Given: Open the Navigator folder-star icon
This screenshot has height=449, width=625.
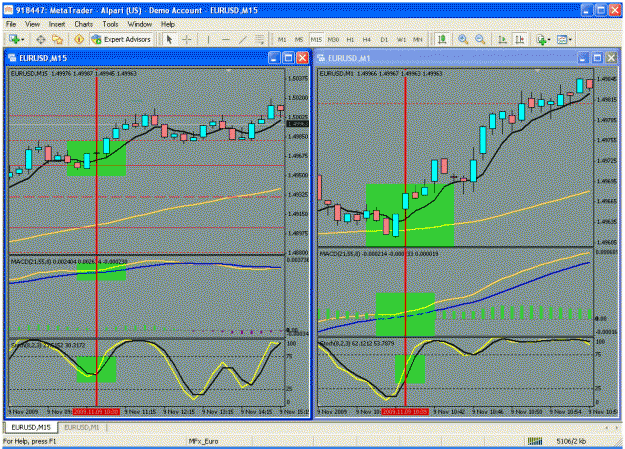Looking at the screenshot, I should point(58,39).
